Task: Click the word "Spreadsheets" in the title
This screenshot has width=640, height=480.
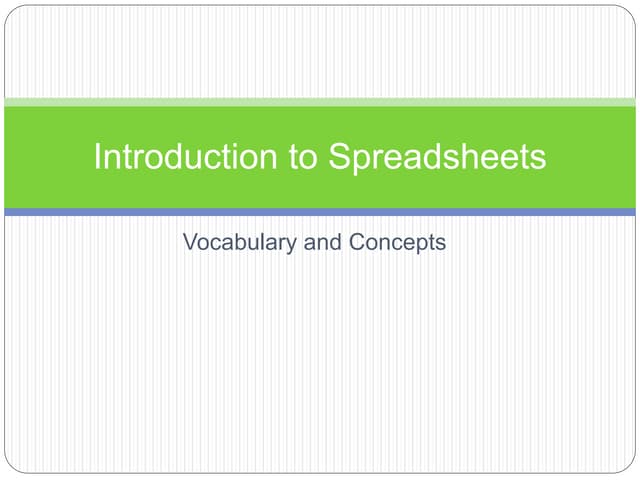Action: pos(437,157)
